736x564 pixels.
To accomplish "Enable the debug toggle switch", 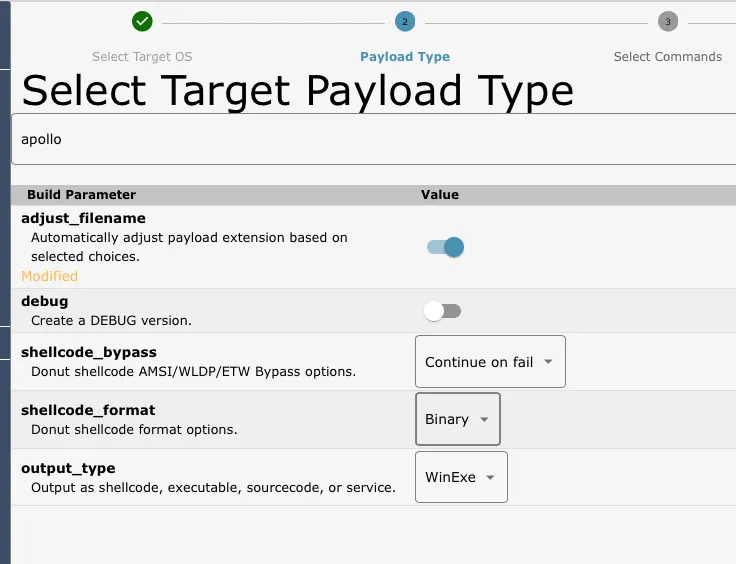I will click(x=442, y=311).
